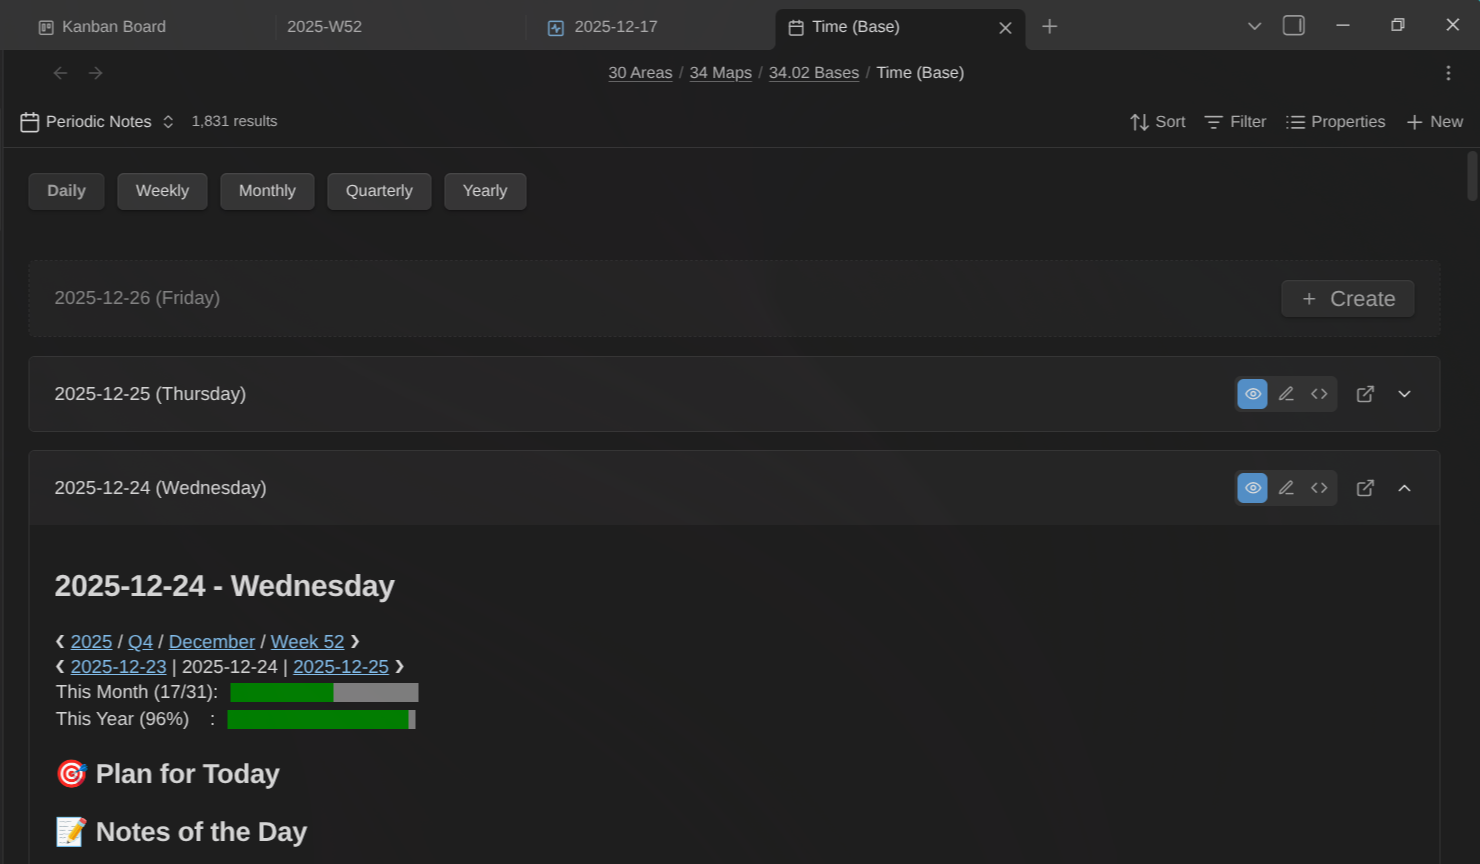Viewport: 1480px width, 864px height.
Task: Open the Periodic Notes view selector
Action: (97, 122)
